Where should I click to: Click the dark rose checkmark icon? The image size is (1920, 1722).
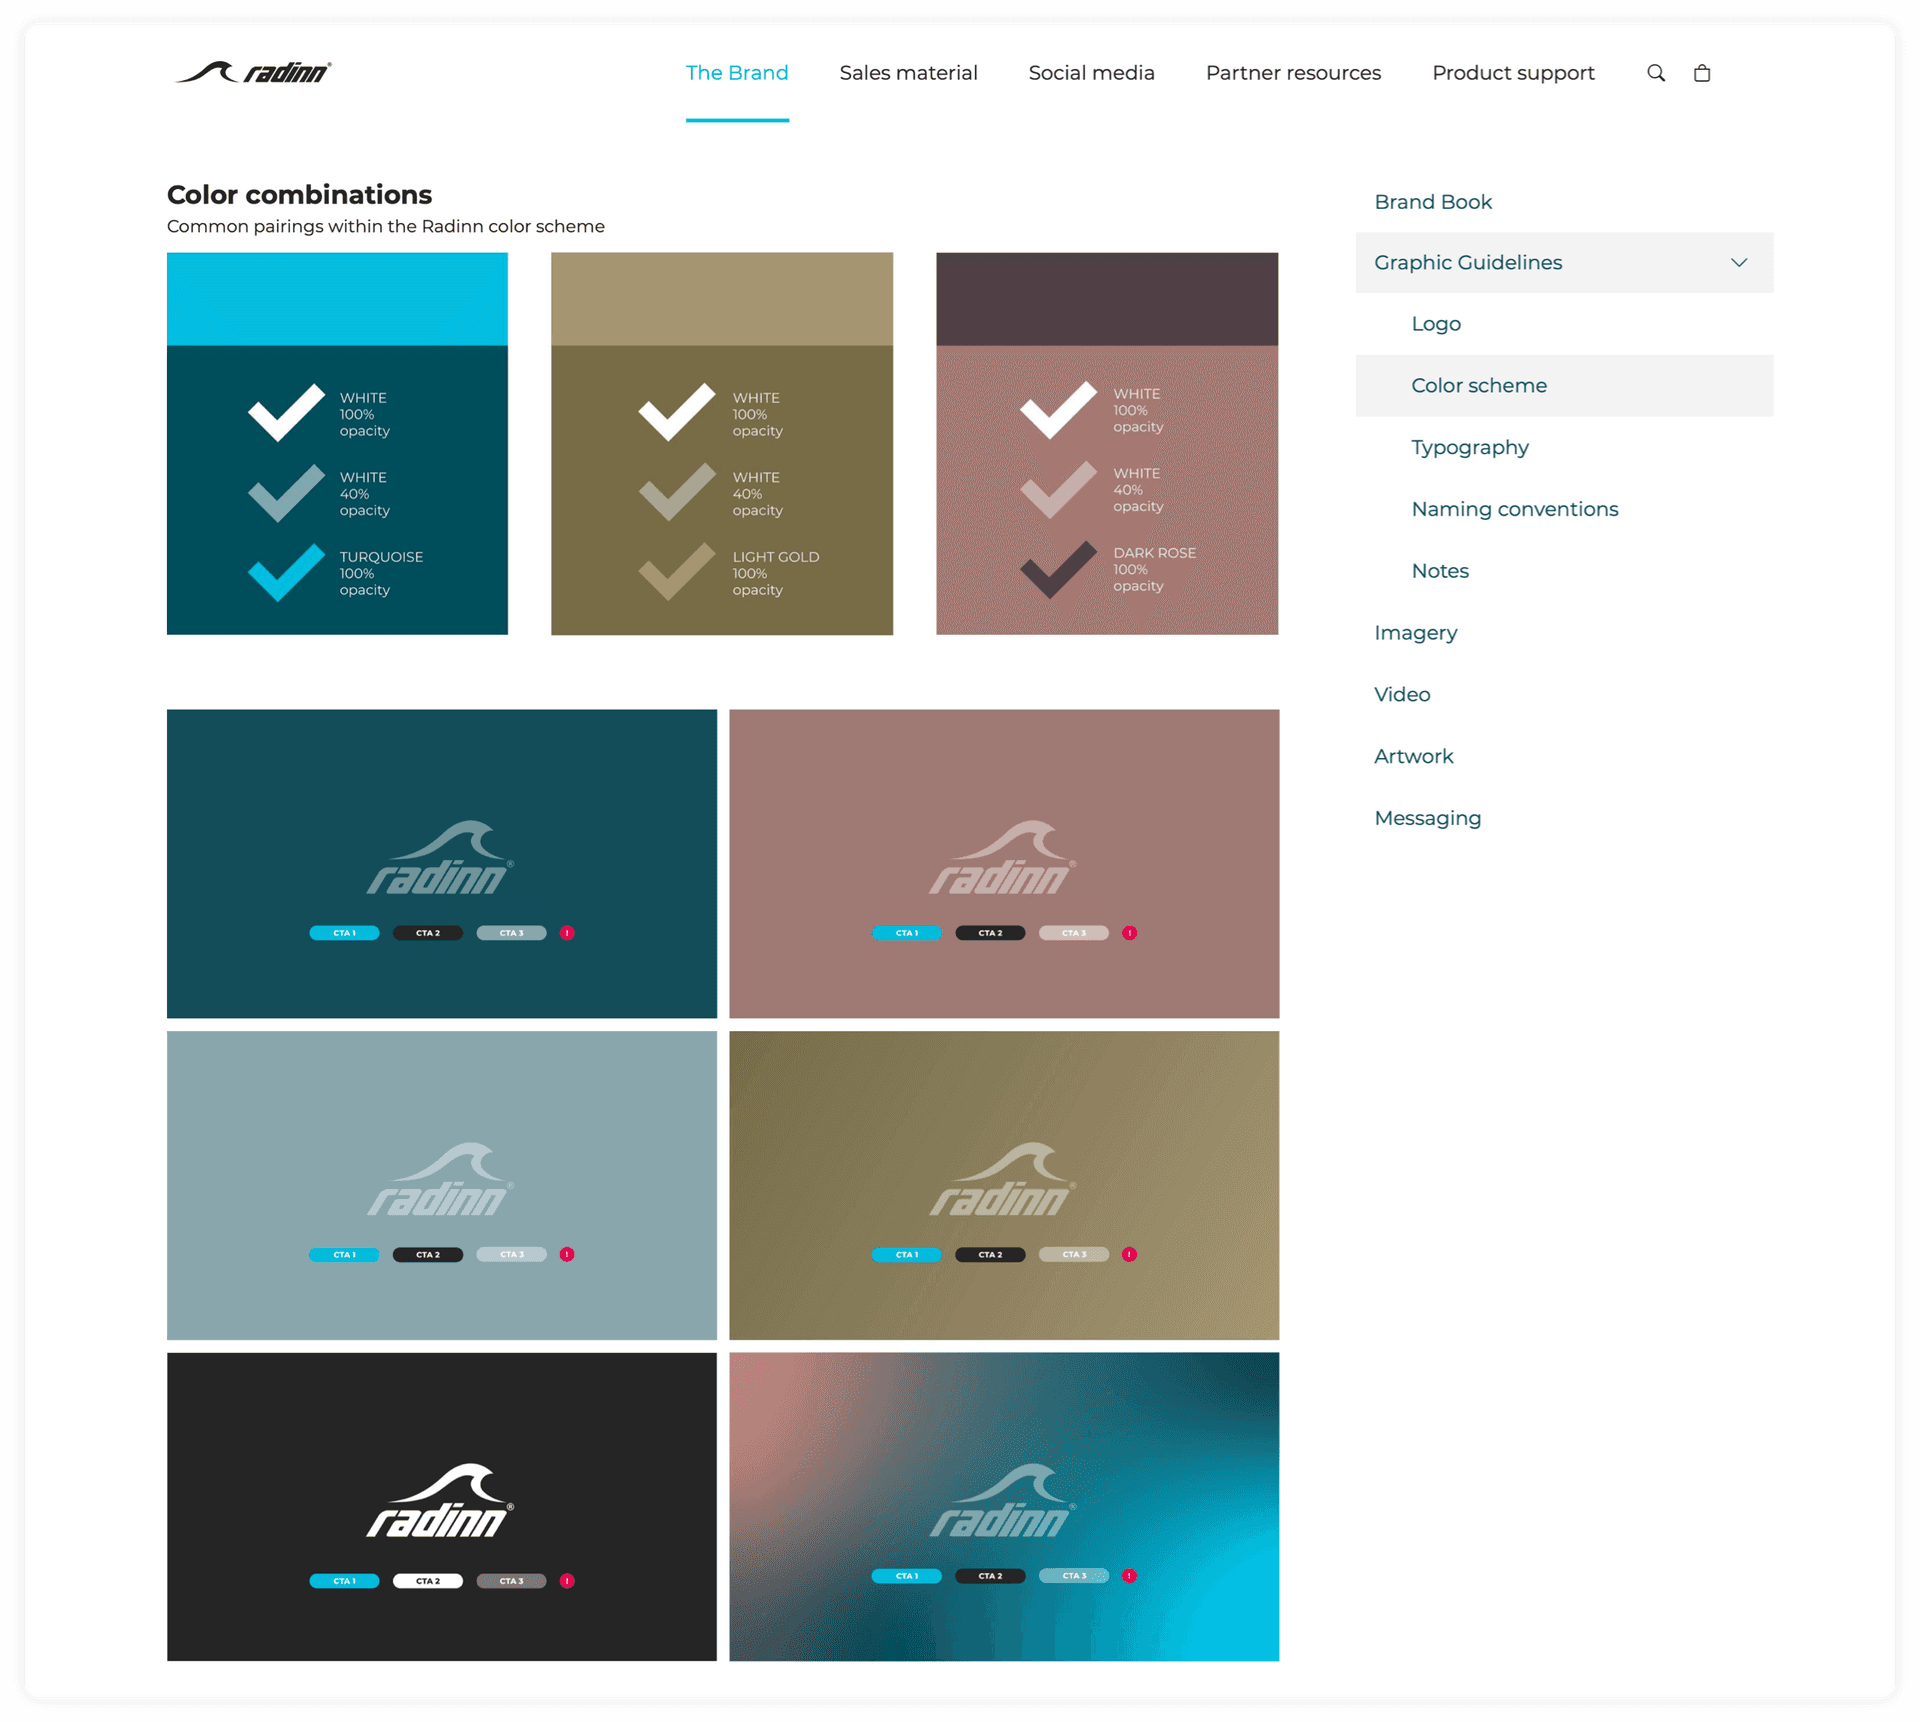click(1058, 568)
